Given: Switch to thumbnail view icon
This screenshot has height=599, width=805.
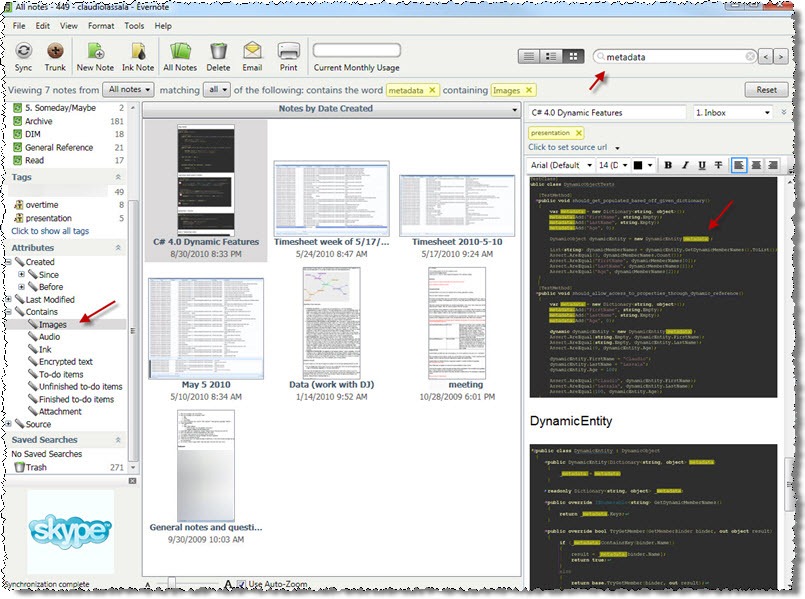Looking at the screenshot, I should tap(573, 56).
